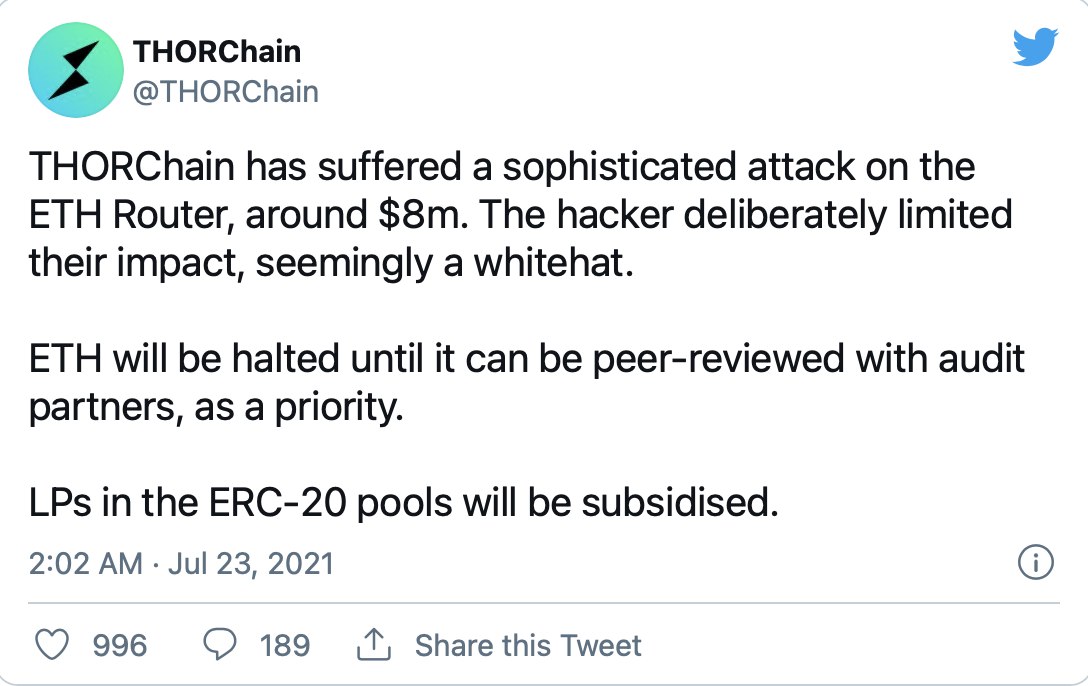Click the black lightning bolt in avatar
Image resolution: width=1088 pixels, height=686 pixels.
[x=74, y=70]
